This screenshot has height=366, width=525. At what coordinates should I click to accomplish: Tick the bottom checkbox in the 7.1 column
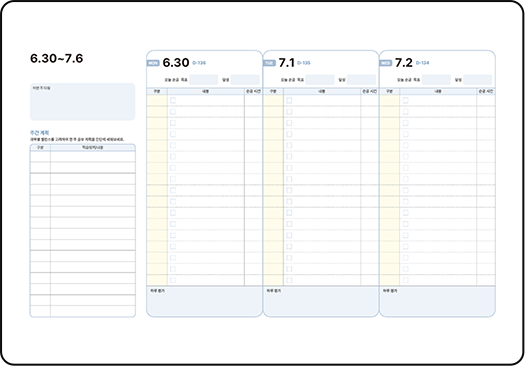pyautogui.click(x=289, y=280)
